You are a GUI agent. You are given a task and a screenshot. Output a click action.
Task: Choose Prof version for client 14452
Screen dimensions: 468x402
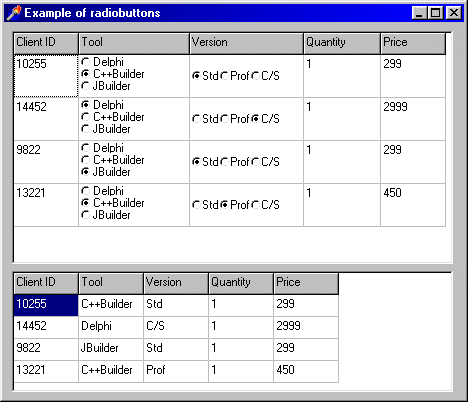point(225,119)
